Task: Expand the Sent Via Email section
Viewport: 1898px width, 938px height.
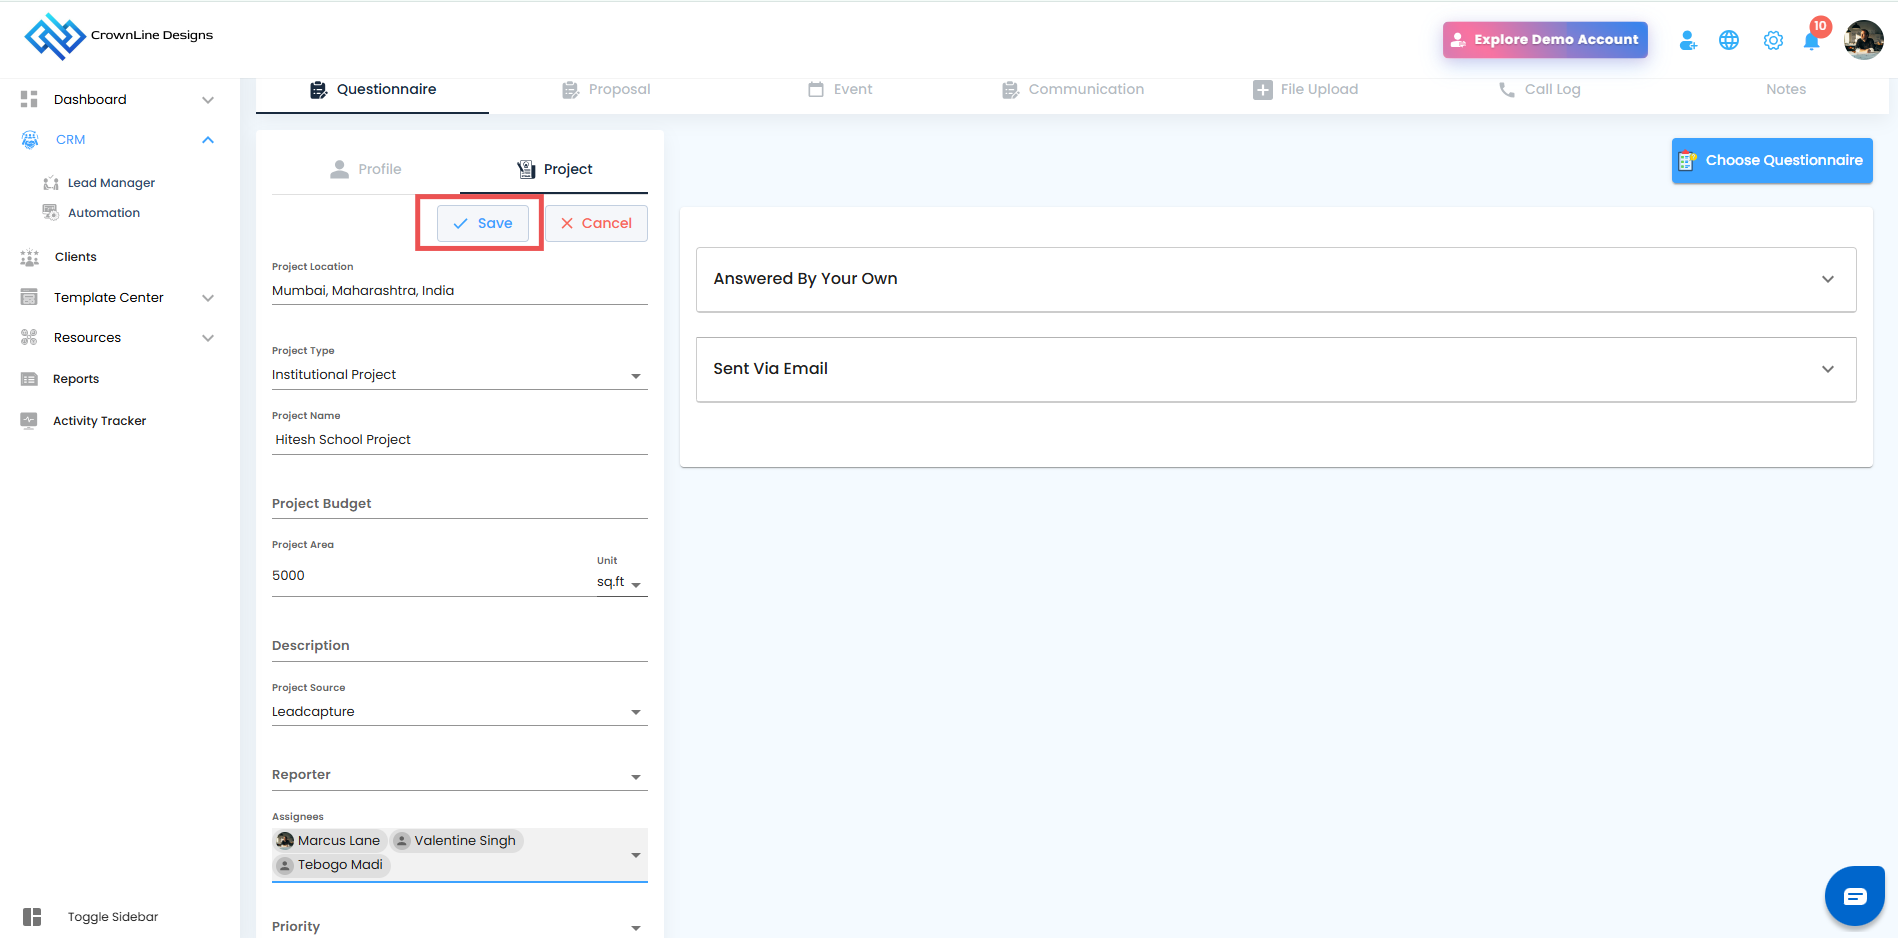Action: pyautogui.click(x=1828, y=369)
